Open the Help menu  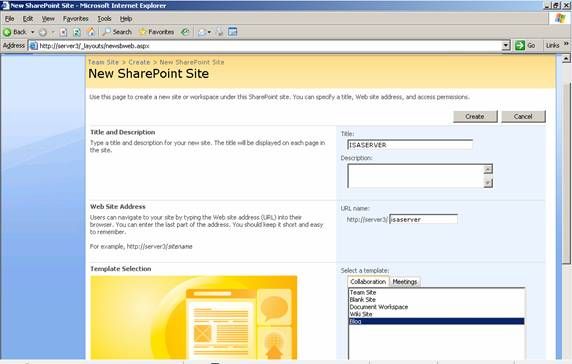point(126,19)
